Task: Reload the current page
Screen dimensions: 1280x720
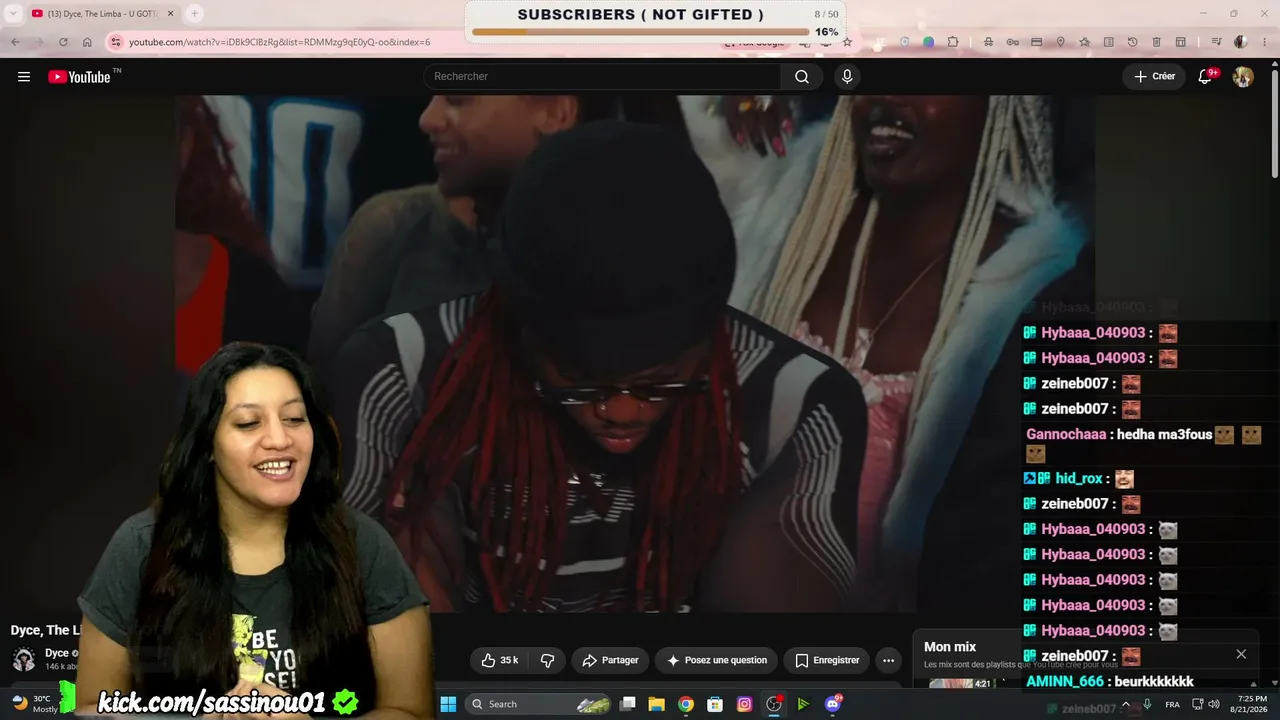Action: [x=63, y=42]
